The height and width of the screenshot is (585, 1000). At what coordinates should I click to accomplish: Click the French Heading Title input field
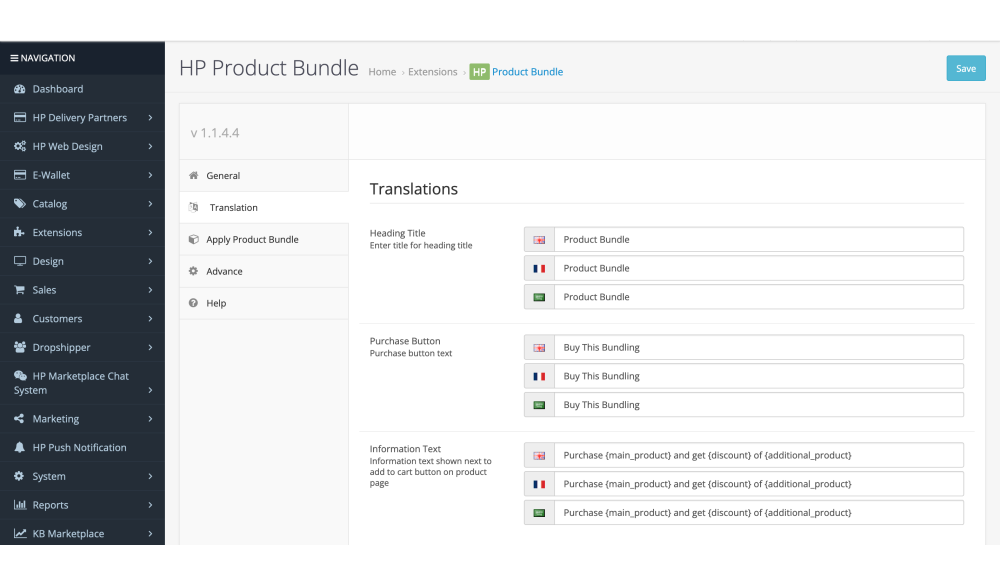click(758, 268)
